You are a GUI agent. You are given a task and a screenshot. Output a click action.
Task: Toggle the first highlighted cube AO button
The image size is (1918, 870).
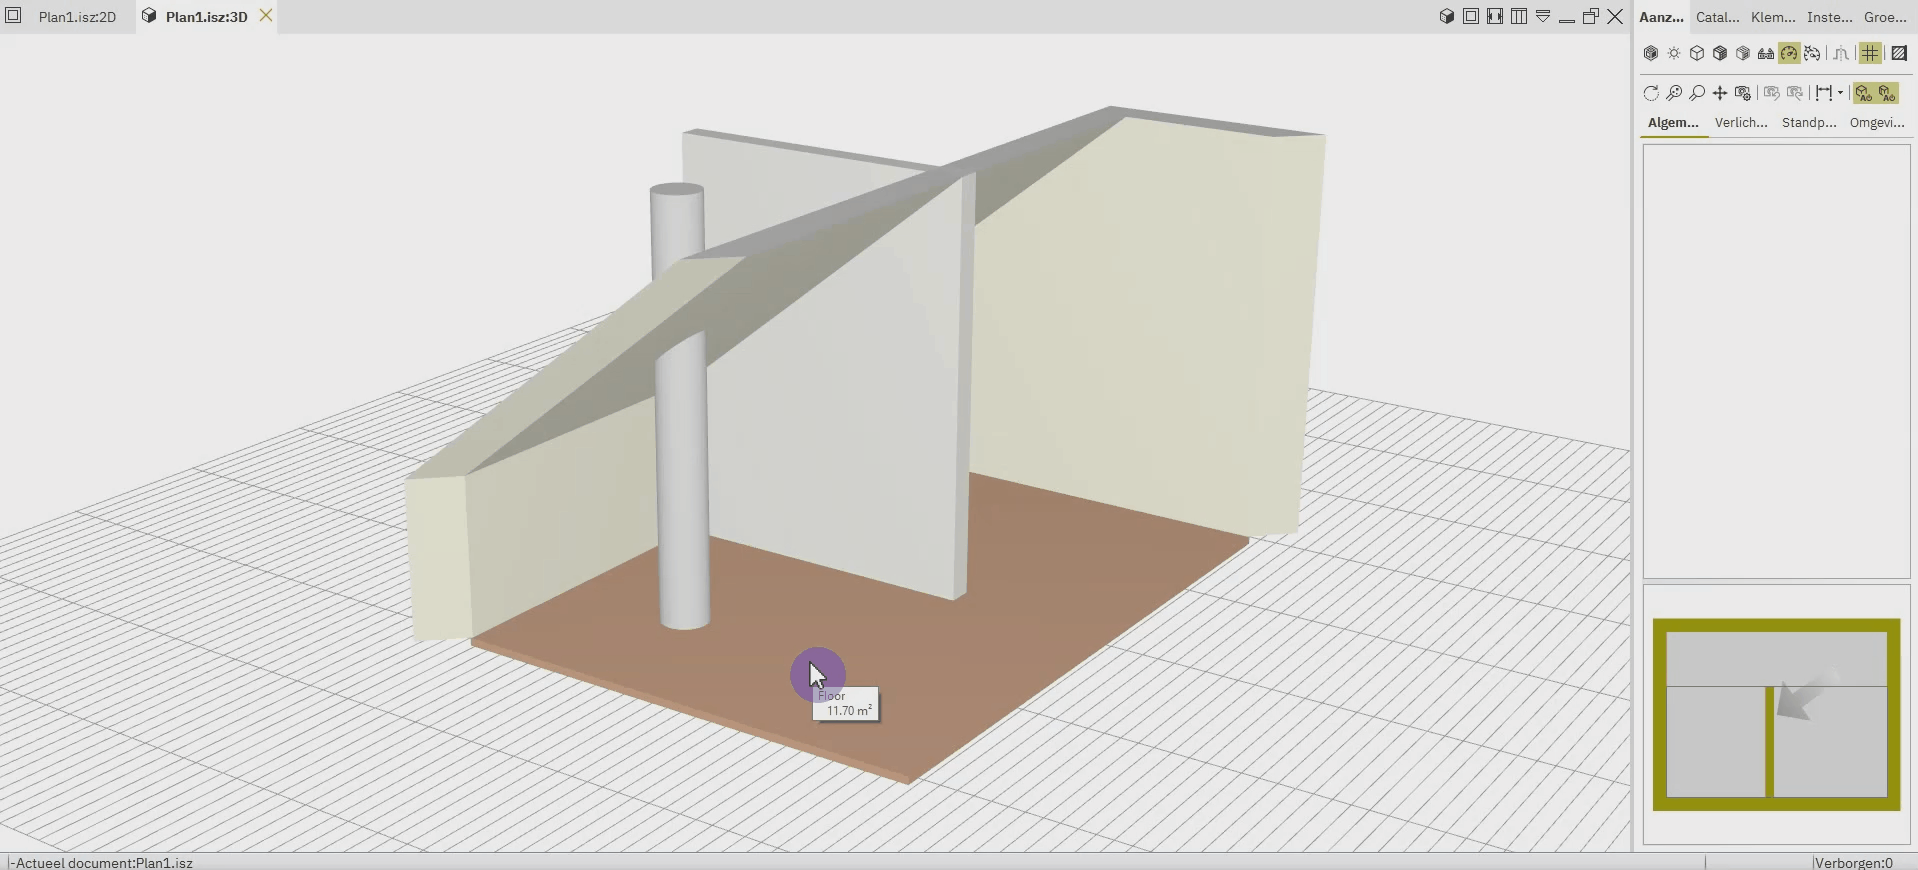pos(1864,93)
